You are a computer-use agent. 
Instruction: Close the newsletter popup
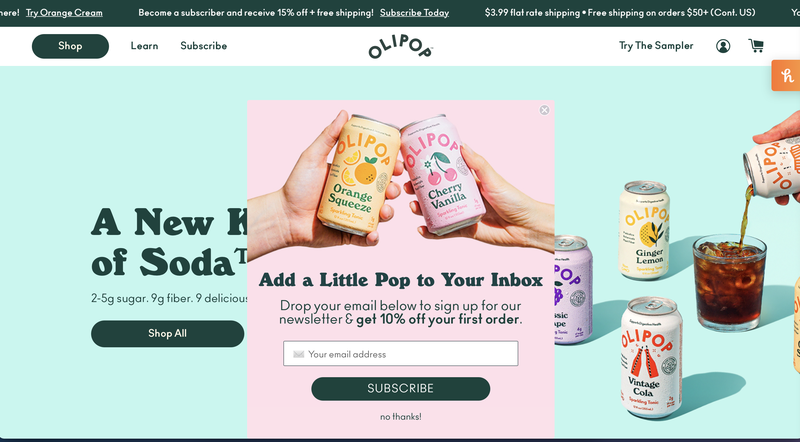(544, 110)
